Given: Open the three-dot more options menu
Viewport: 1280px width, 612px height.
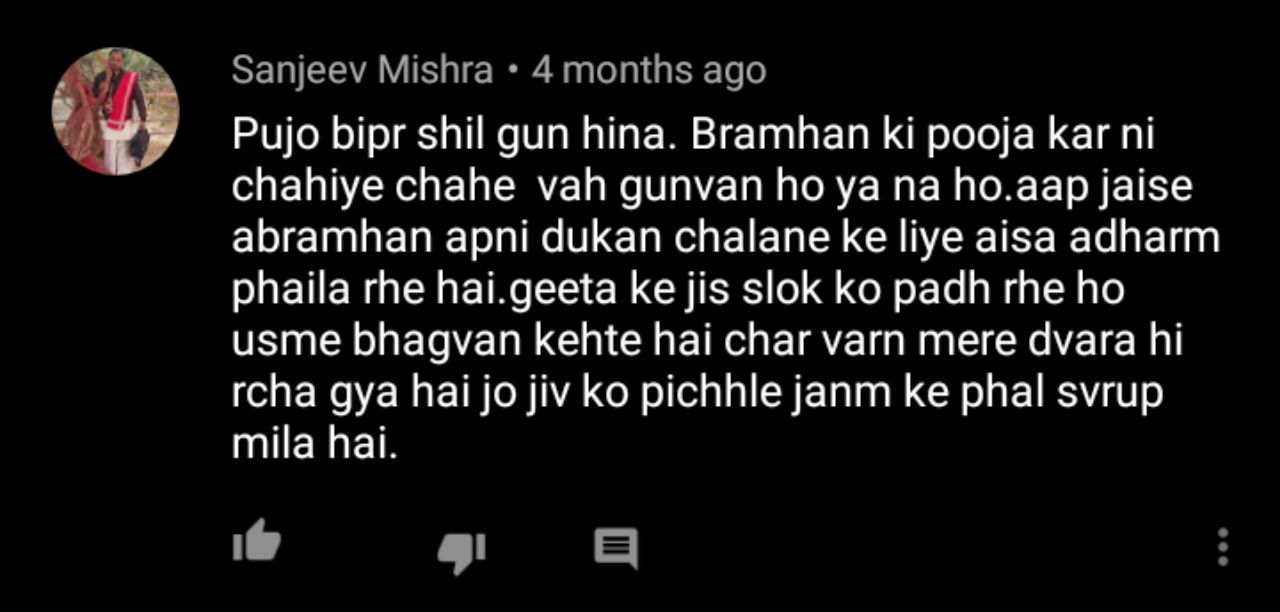Looking at the screenshot, I should [x=1222, y=548].
